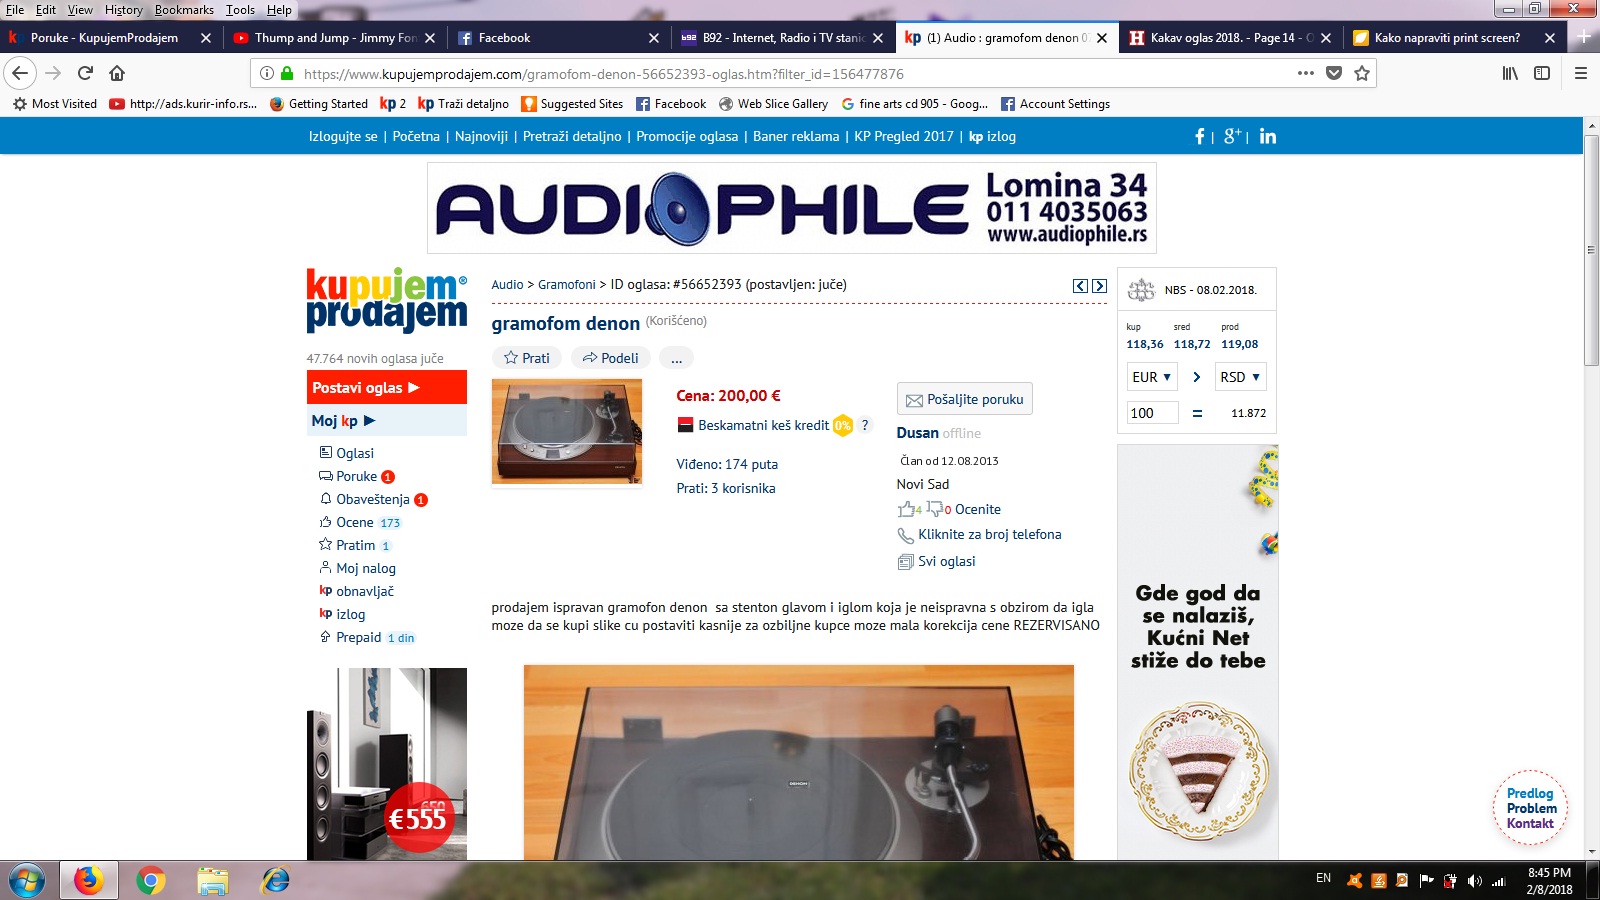Open the Bookmarks menu
The width and height of the screenshot is (1600, 900).
coord(184,10)
